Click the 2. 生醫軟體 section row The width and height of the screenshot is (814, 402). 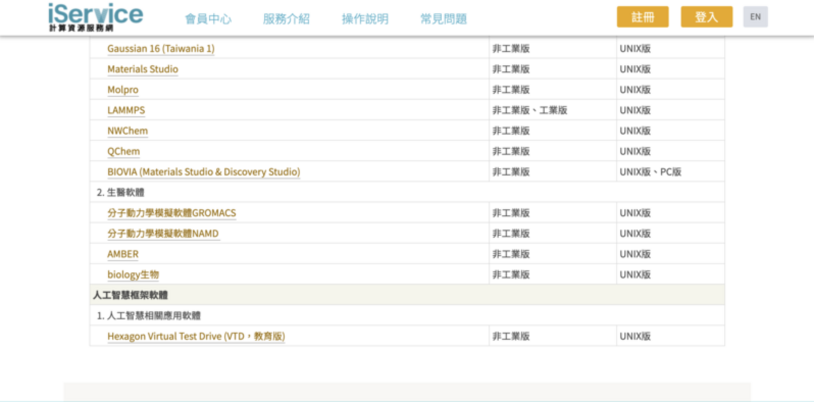tap(407, 192)
